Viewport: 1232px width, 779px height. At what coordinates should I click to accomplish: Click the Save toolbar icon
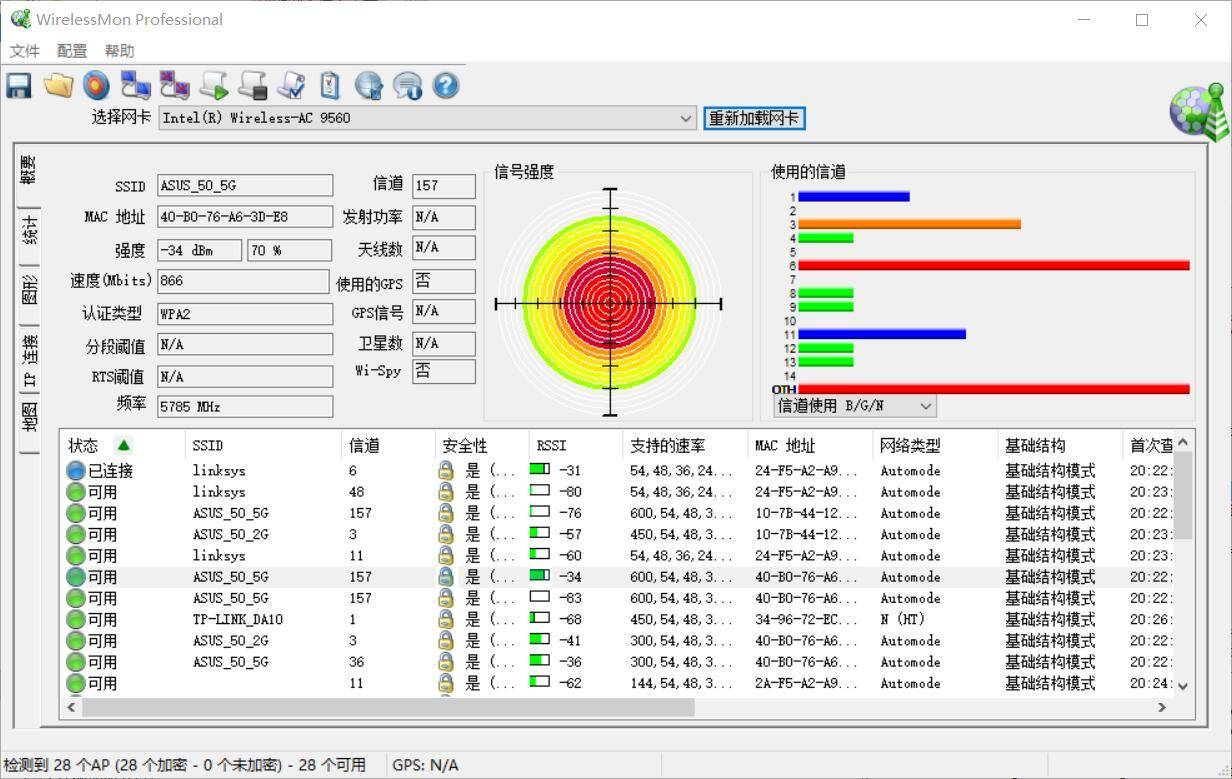point(18,86)
